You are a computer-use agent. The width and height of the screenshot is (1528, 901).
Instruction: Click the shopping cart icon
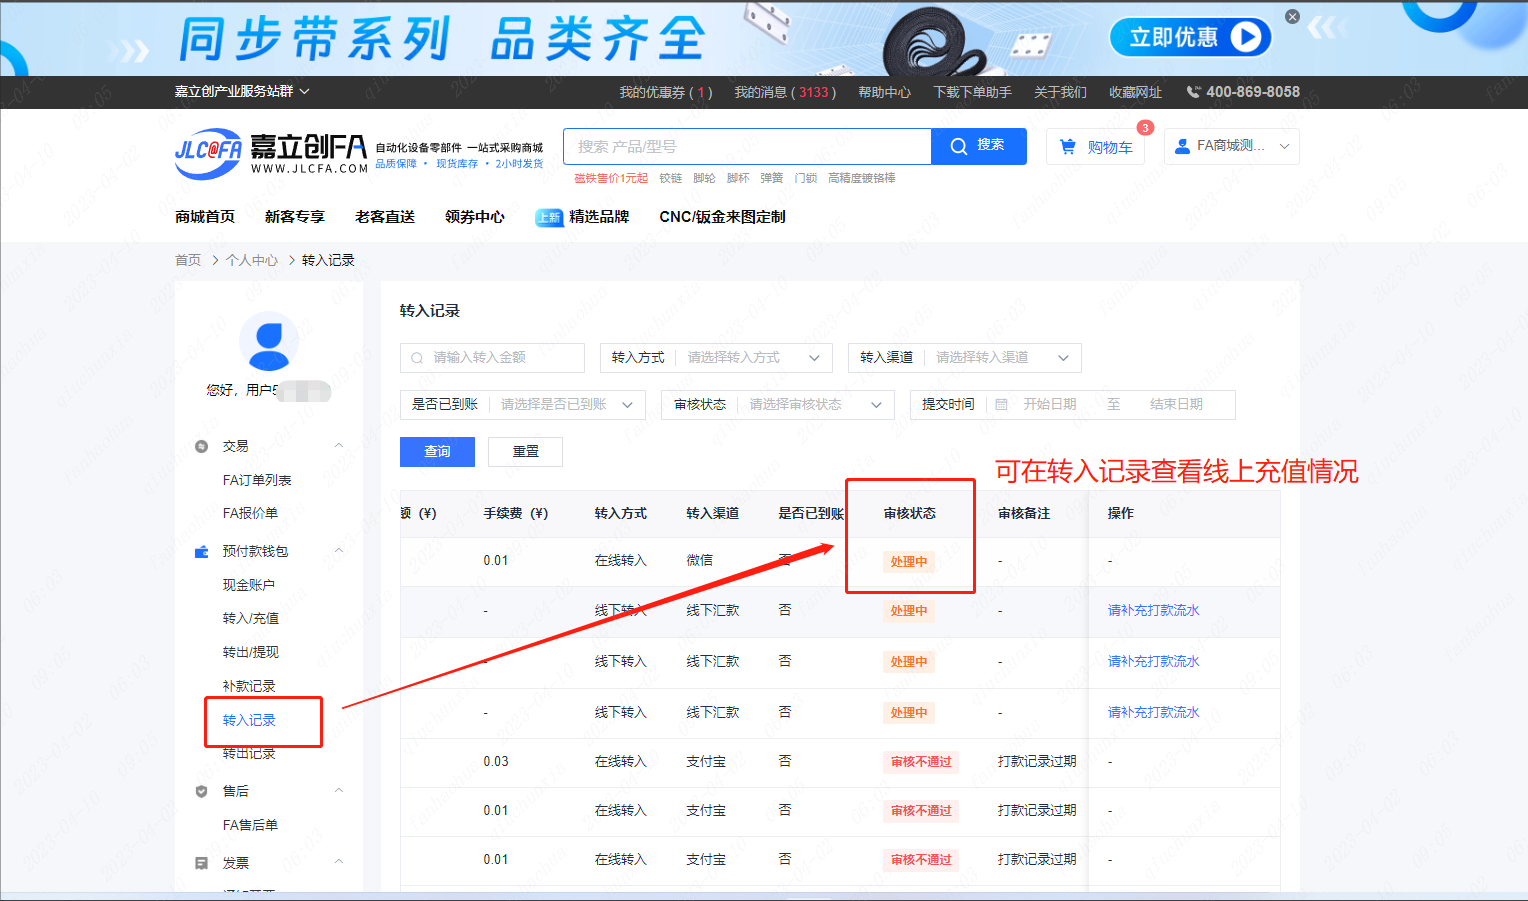[1068, 147]
